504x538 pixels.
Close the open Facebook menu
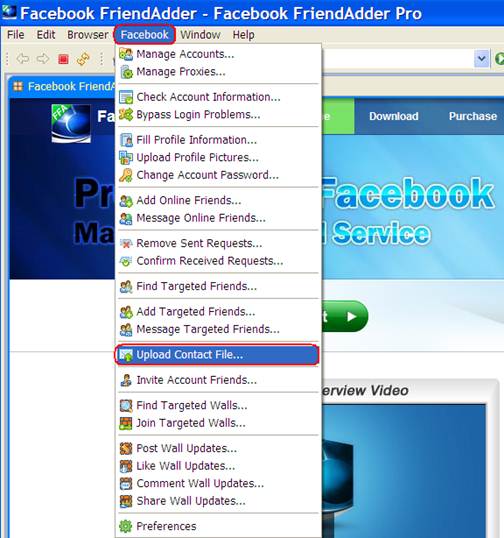click(144, 35)
